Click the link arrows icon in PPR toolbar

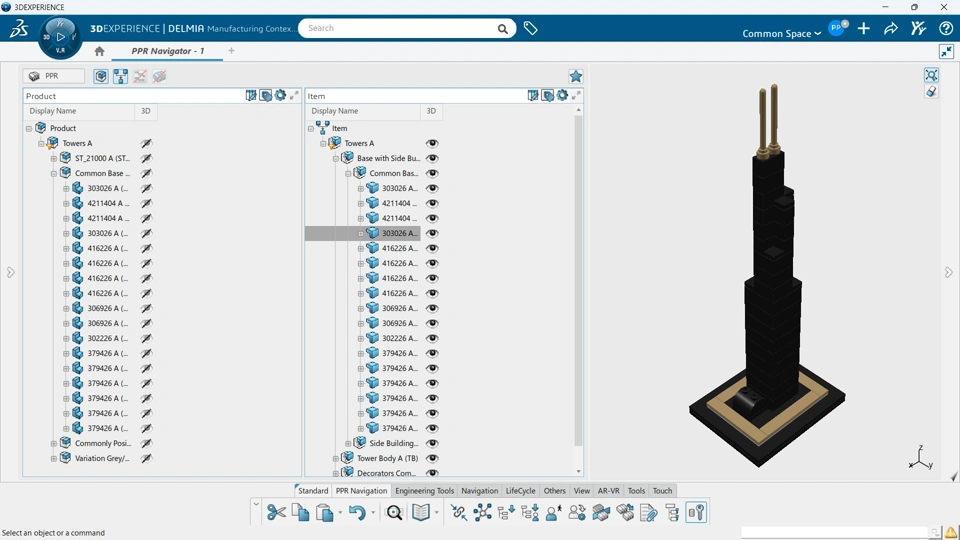coord(459,512)
